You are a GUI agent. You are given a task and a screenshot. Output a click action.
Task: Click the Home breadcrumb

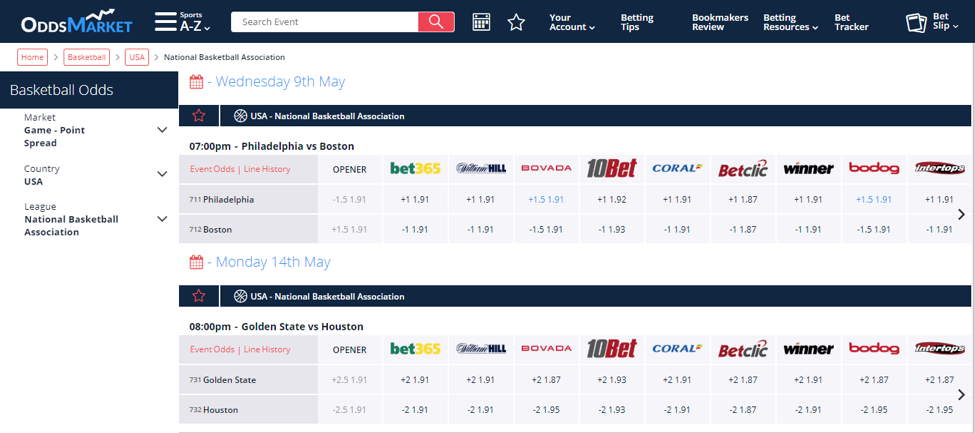32,57
